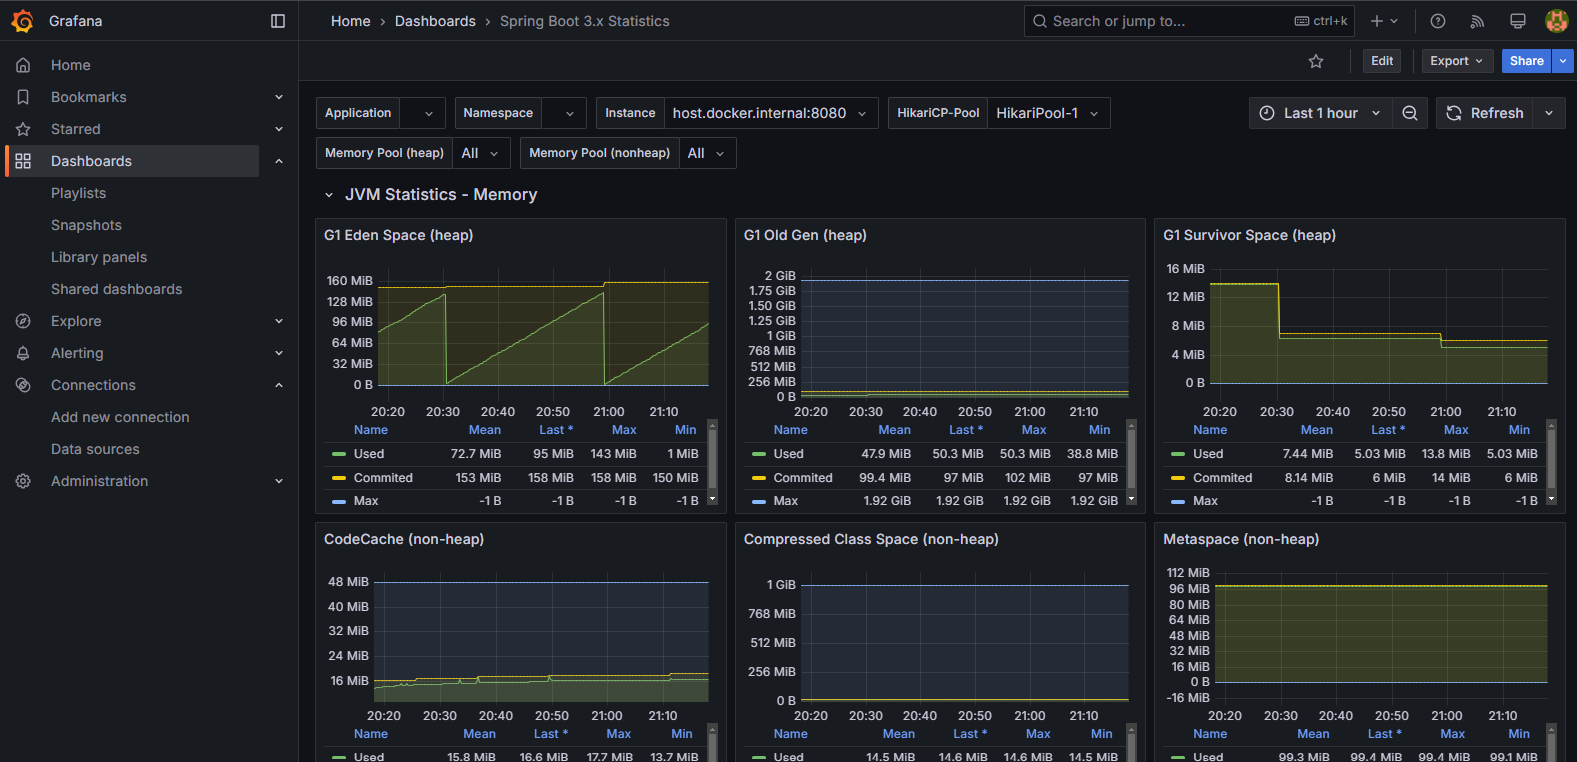Open Explore in the sidebar

pyautogui.click(x=76, y=321)
